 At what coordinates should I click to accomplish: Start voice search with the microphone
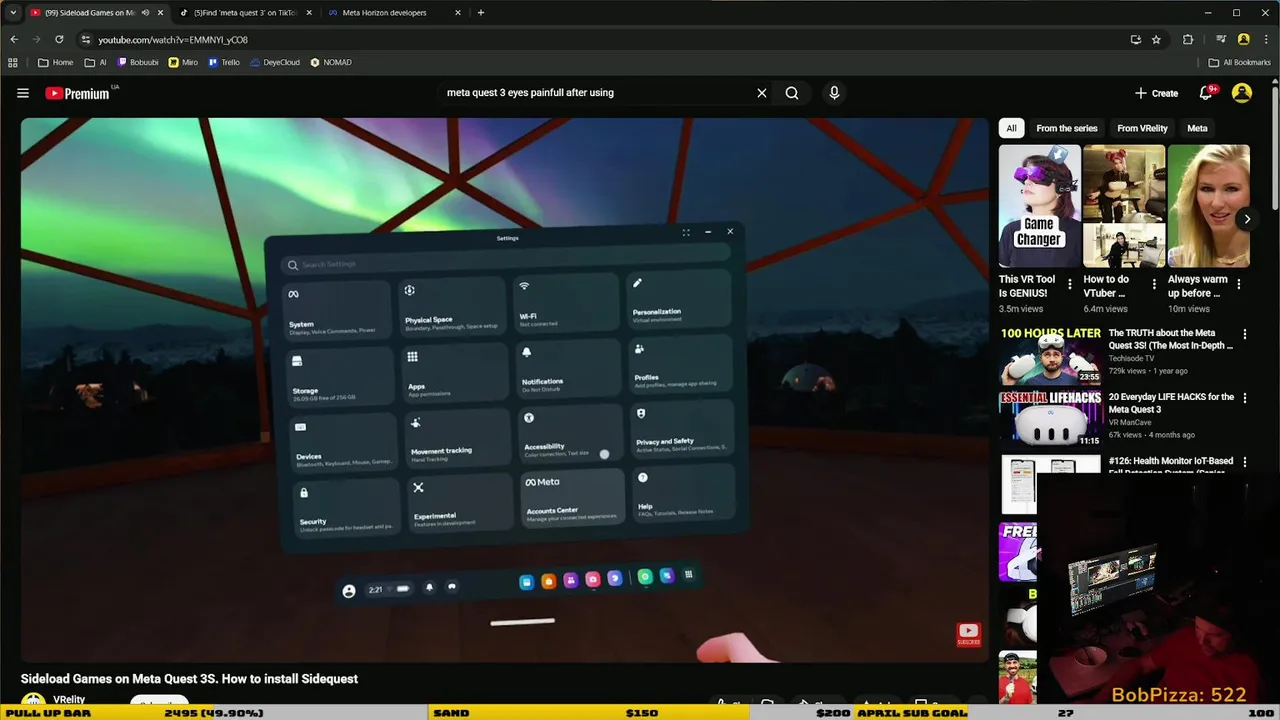click(834, 93)
